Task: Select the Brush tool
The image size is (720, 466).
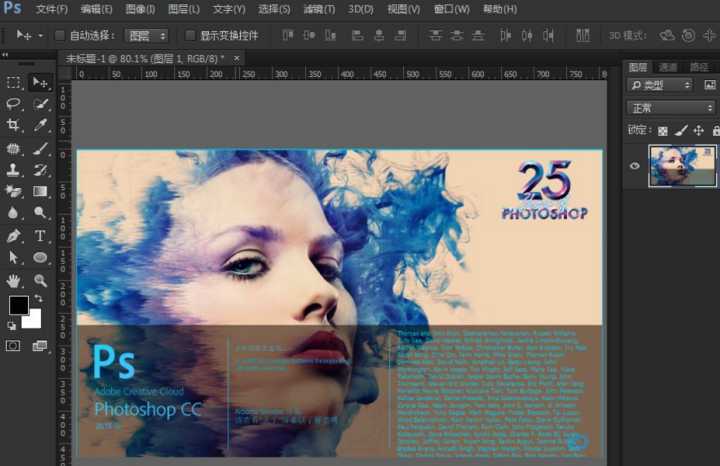Action: 40,148
